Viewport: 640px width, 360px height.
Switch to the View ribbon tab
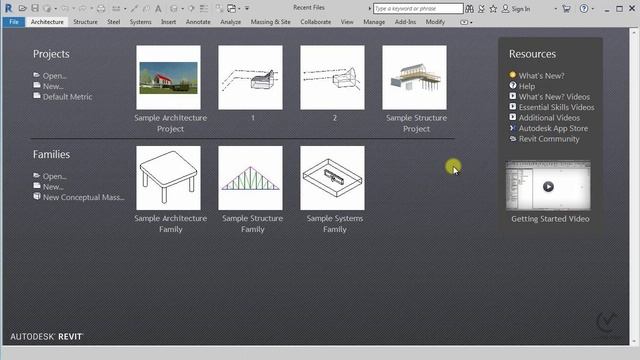tap(347, 22)
